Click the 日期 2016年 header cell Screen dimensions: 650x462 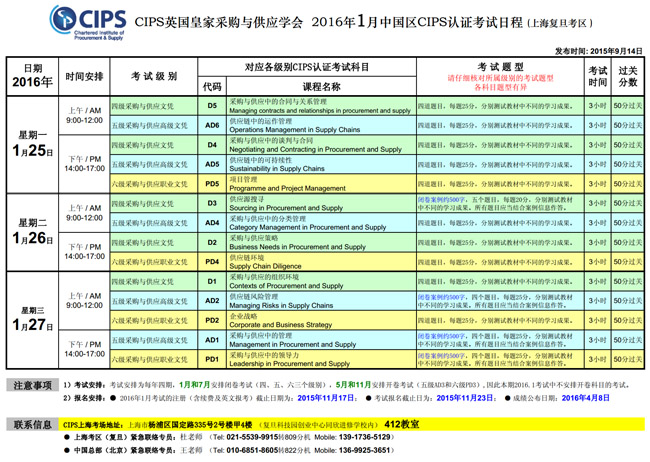(32, 76)
